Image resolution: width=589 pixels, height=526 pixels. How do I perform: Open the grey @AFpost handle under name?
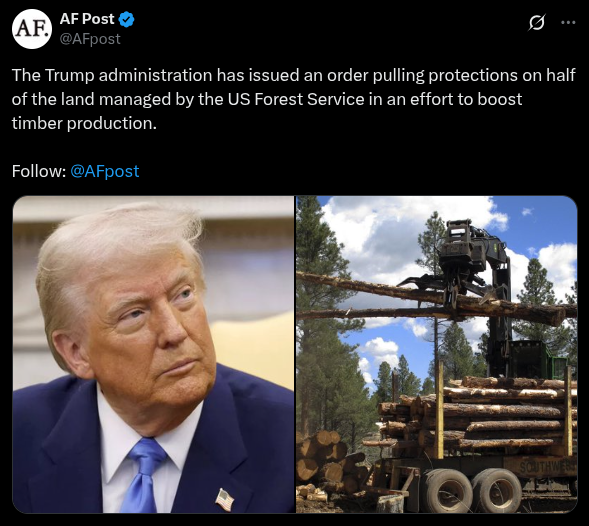click(x=90, y=39)
